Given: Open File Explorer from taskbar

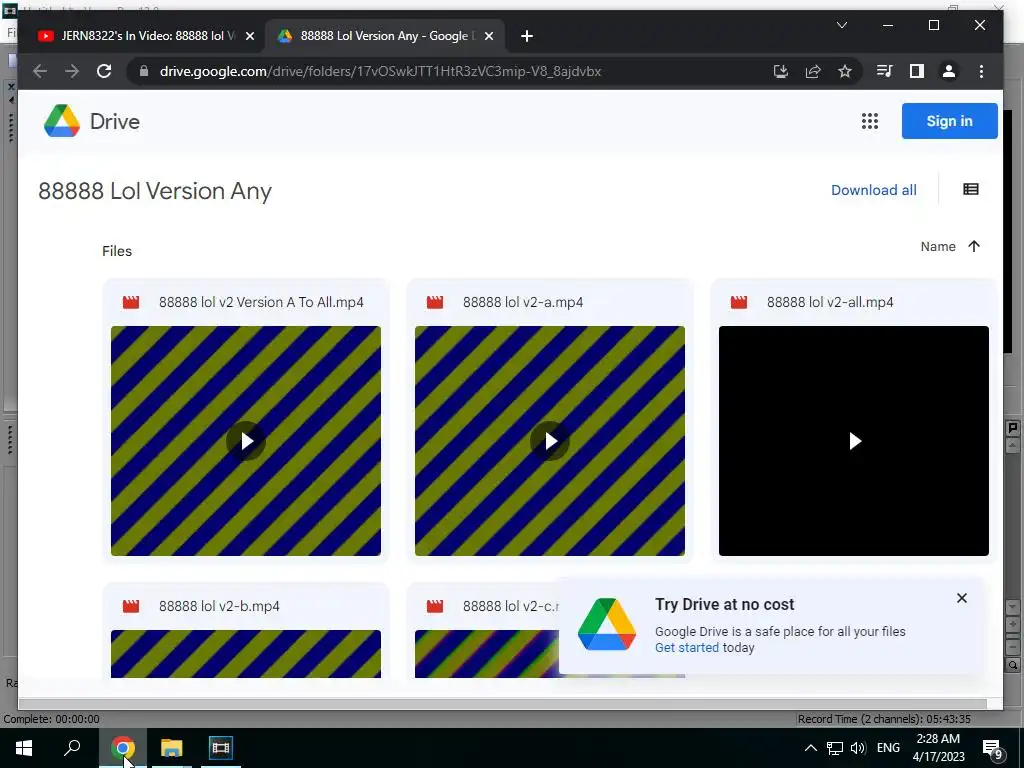Looking at the screenshot, I should (172, 748).
